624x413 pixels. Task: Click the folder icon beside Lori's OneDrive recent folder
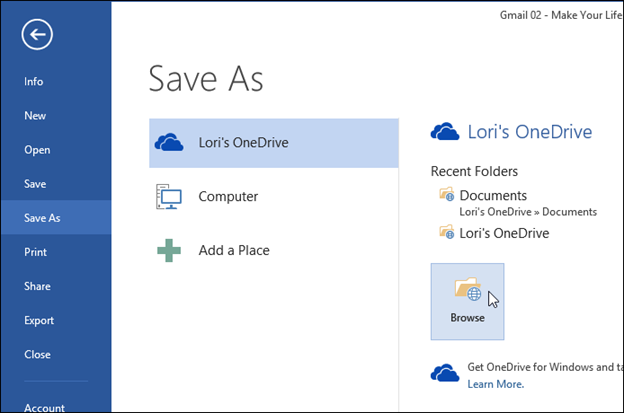point(447,232)
